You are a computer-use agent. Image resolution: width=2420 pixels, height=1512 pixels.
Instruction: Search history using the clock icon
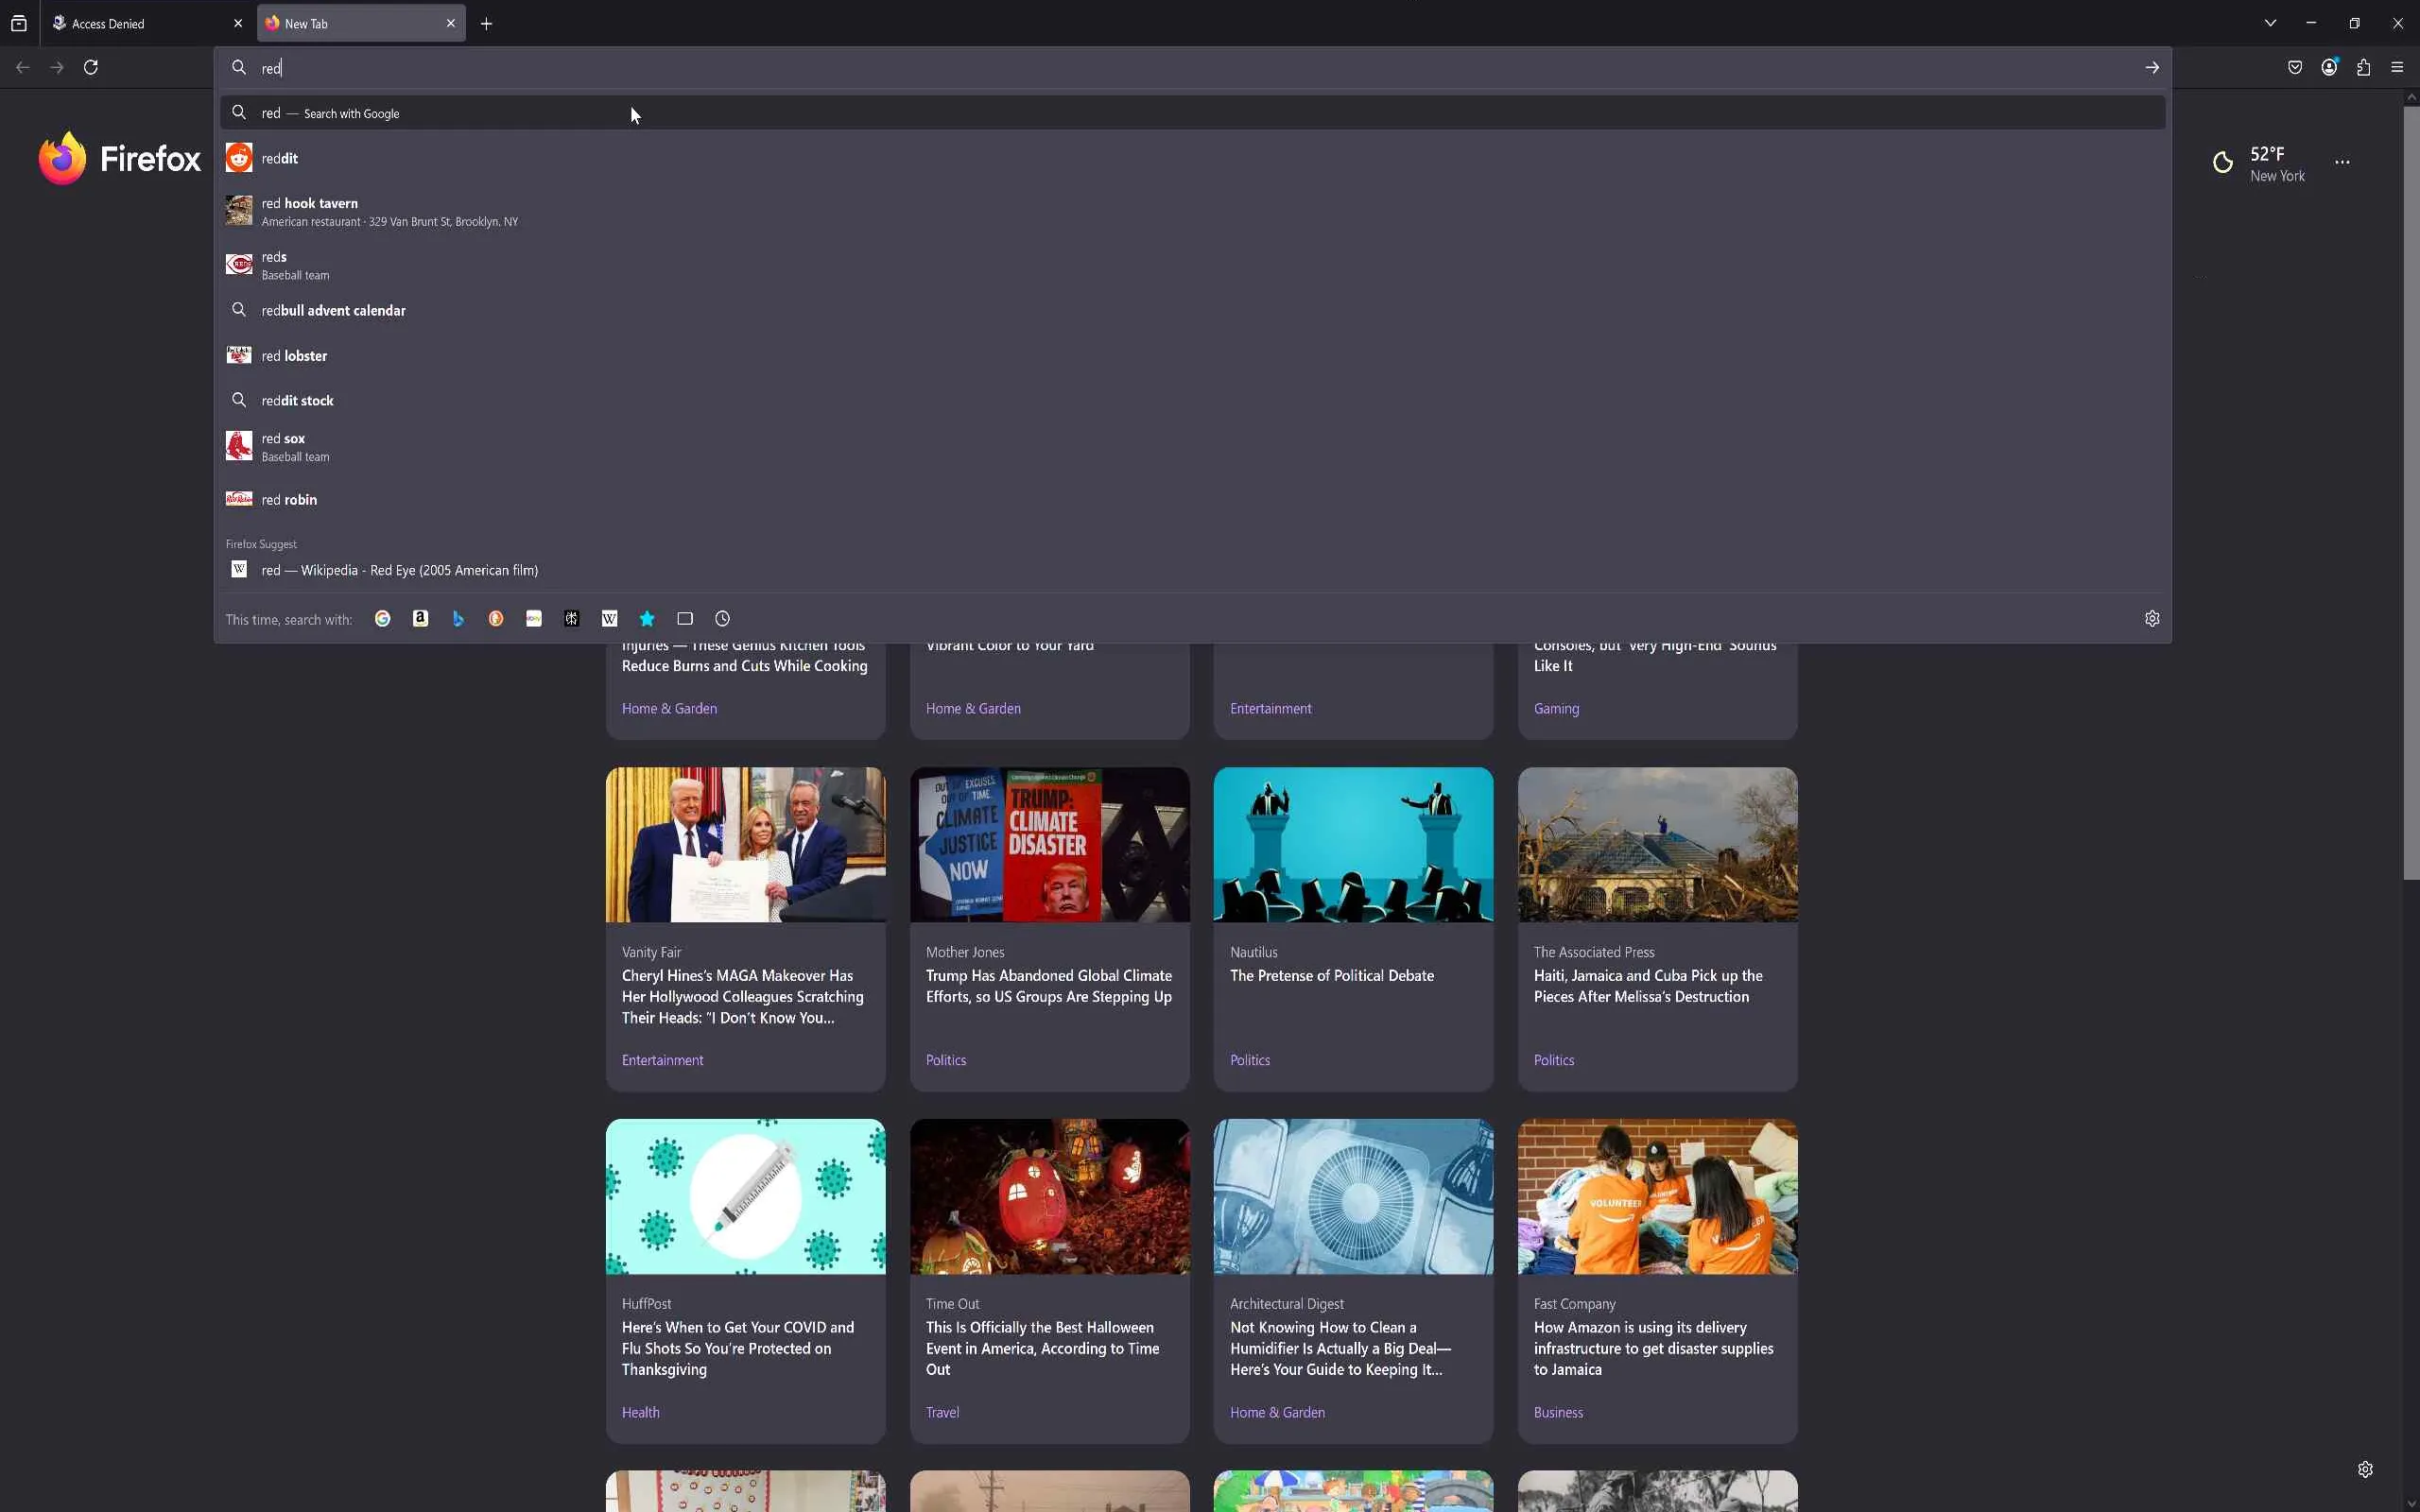[x=723, y=619]
